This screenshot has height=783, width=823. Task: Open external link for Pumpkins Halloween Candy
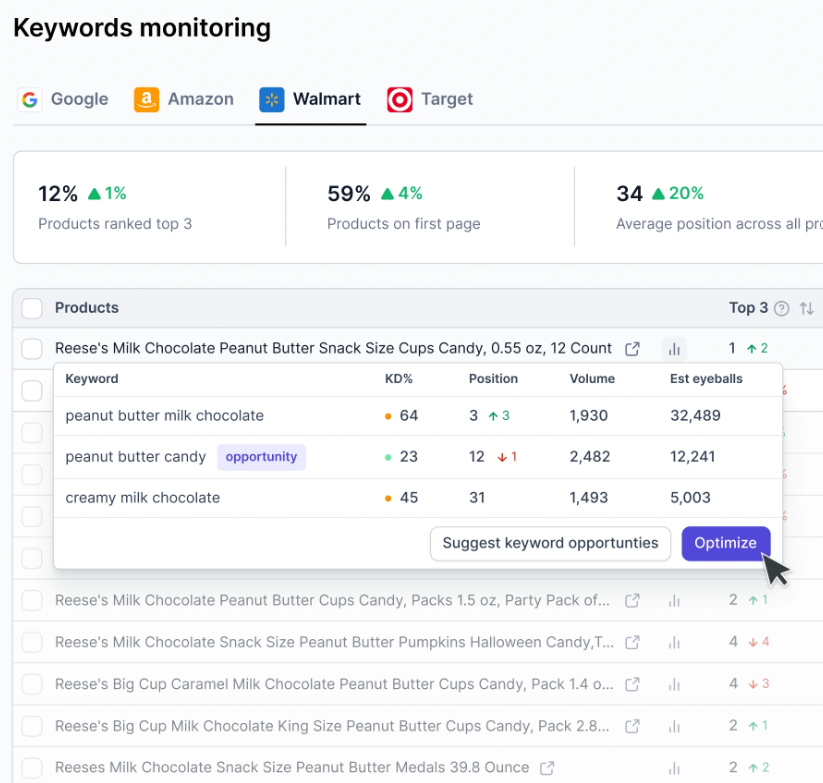coord(632,642)
